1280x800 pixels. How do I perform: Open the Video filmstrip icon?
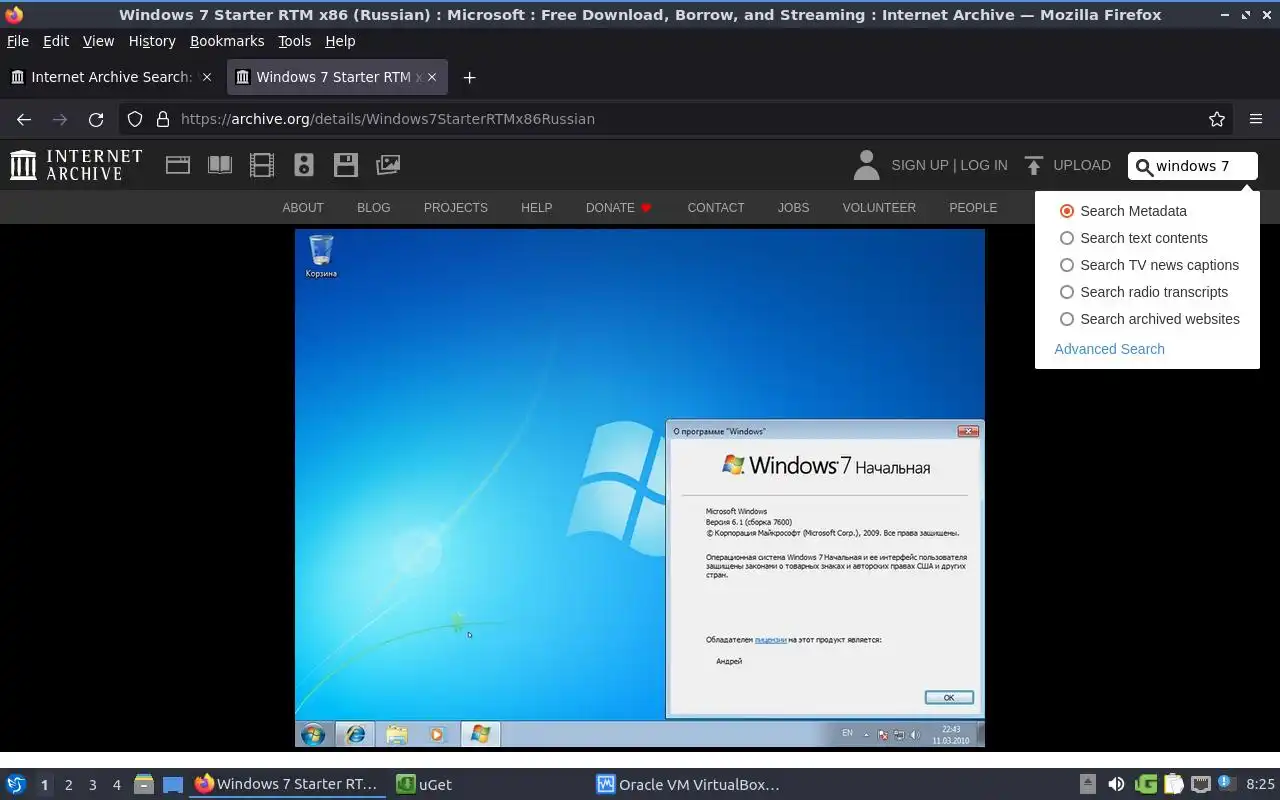pyautogui.click(x=262, y=165)
